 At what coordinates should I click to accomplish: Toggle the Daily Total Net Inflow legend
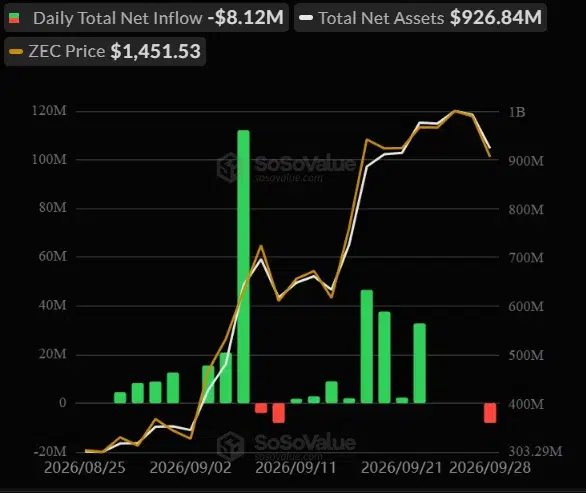point(146,18)
